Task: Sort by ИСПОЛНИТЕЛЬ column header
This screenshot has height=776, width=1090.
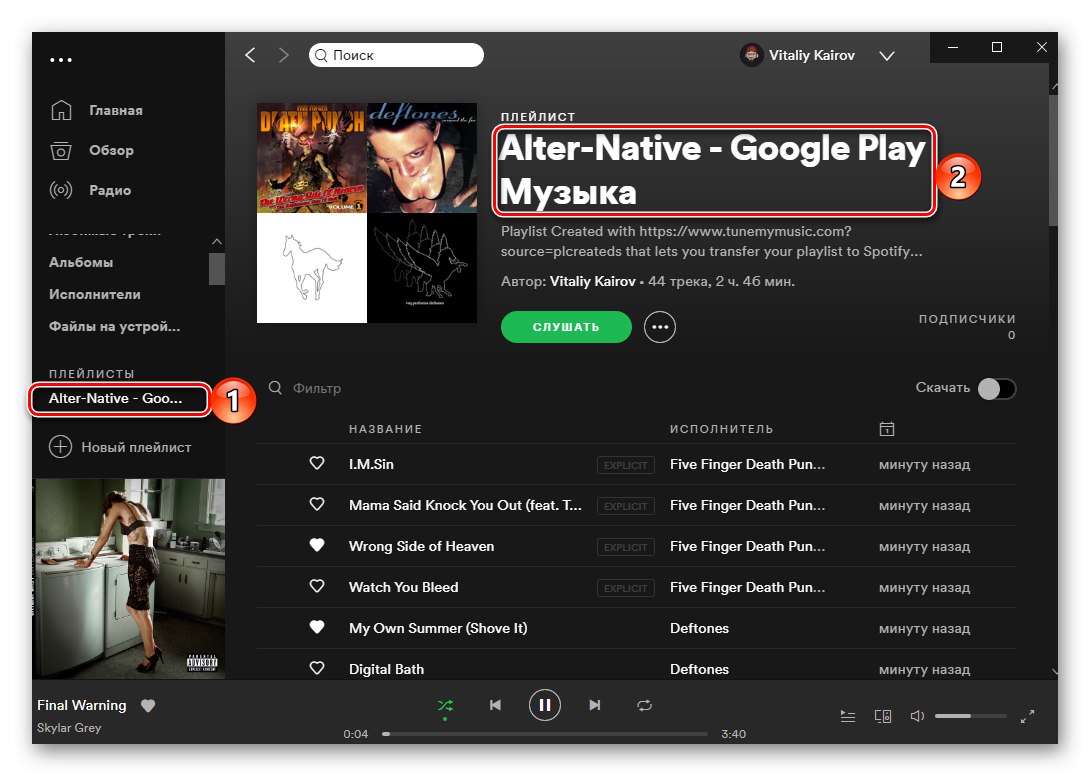Action: click(722, 429)
